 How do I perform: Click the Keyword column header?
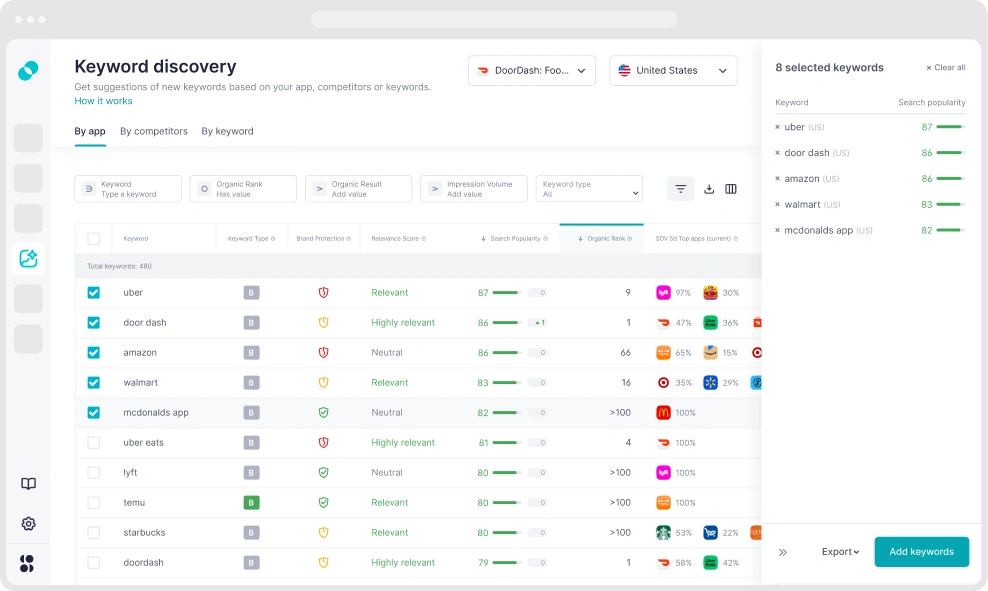[x=136, y=239]
